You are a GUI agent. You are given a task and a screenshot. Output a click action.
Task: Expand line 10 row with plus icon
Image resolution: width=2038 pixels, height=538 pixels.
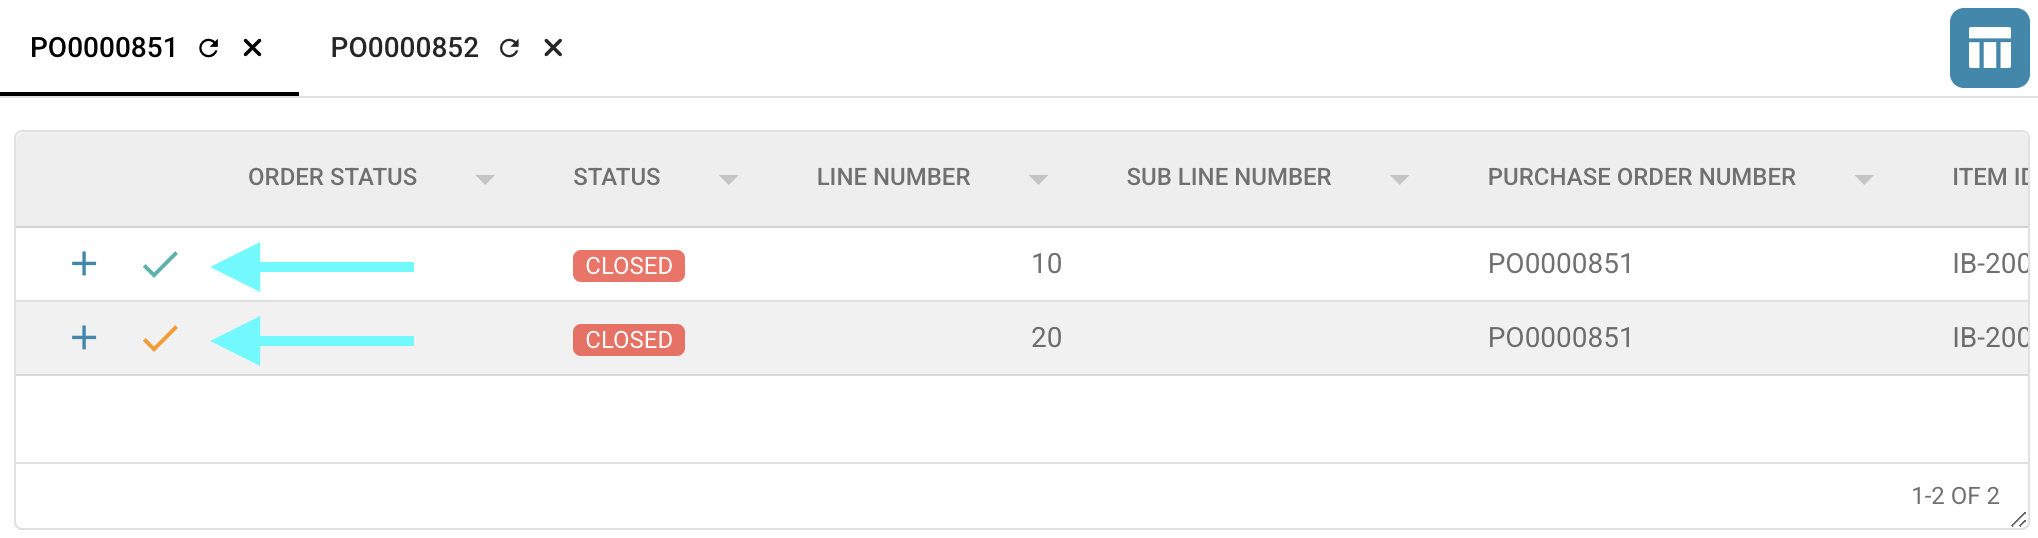point(84,264)
